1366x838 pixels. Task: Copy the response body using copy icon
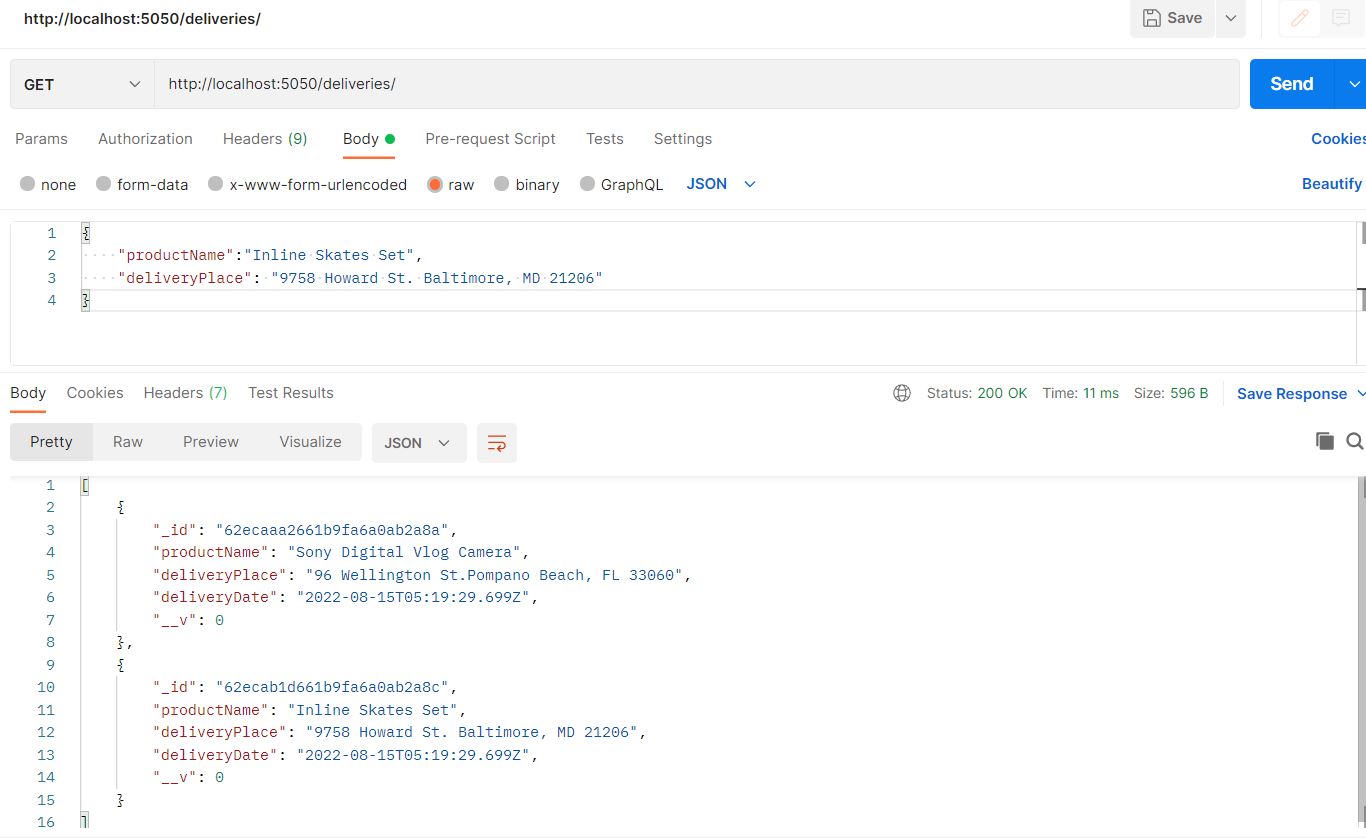point(1325,441)
